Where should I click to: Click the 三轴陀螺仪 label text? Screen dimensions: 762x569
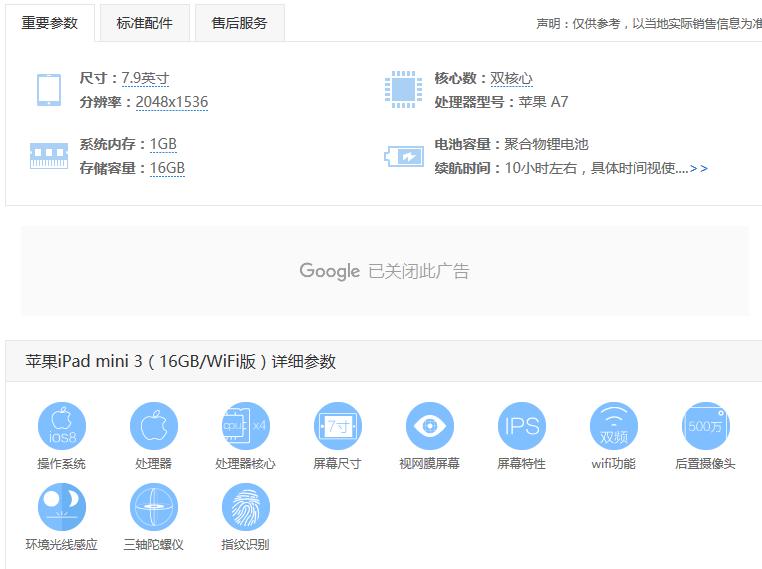[x=154, y=545]
